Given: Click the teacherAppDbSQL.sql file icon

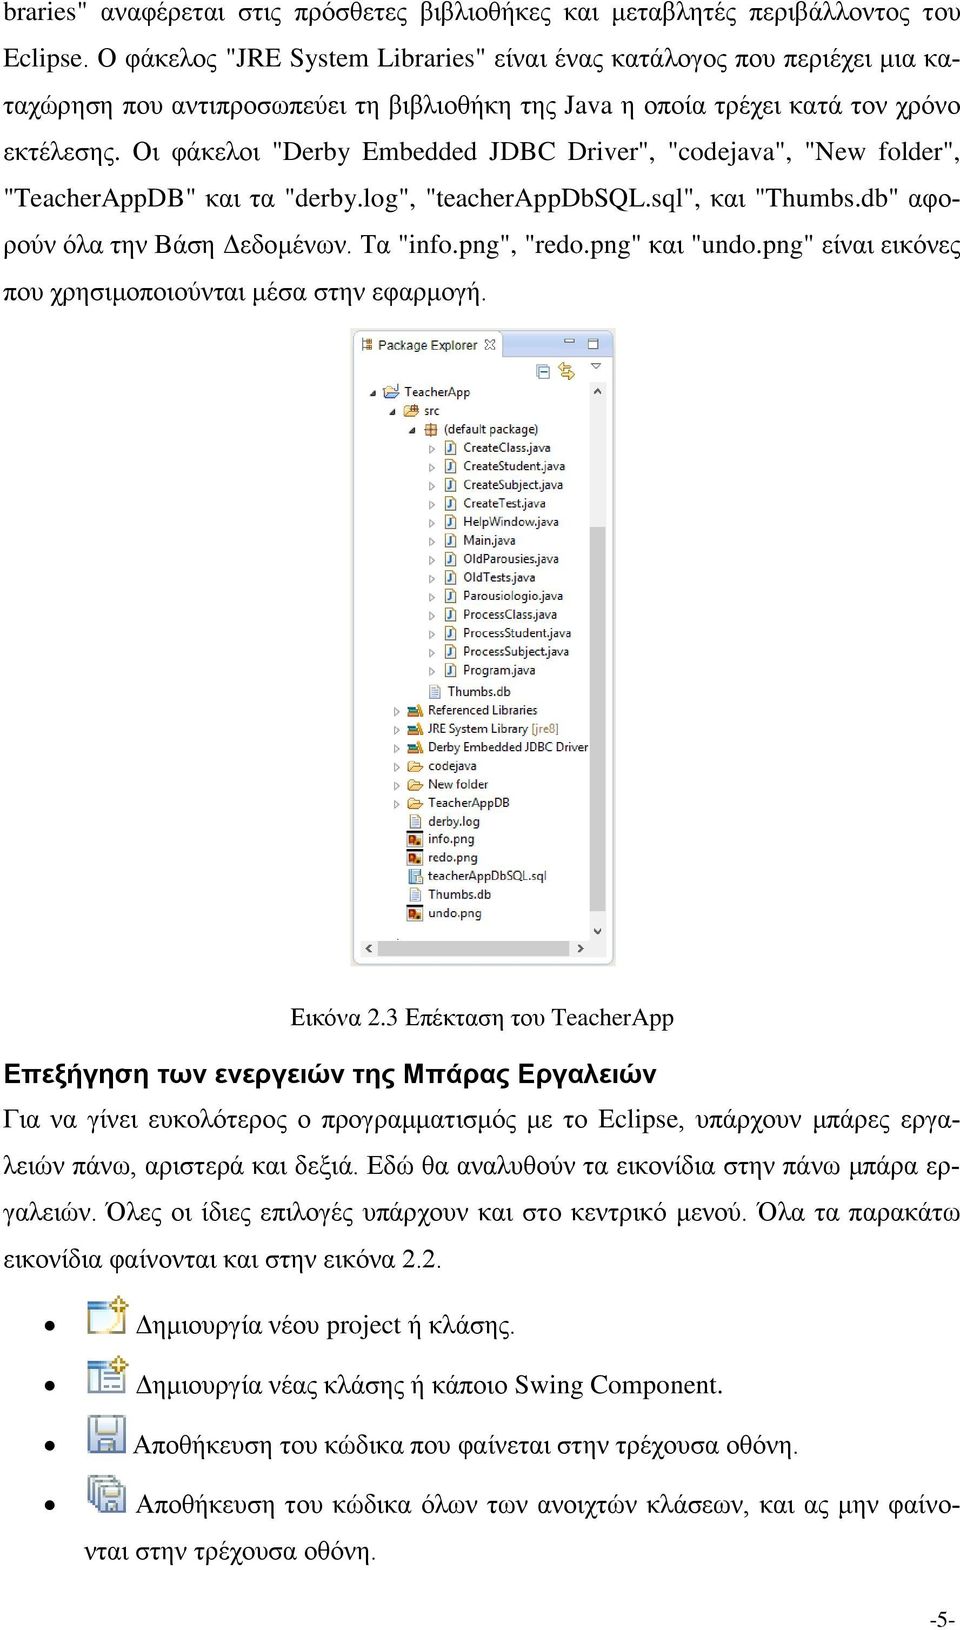Looking at the screenshot, I should pyautogui.click(x=415, y=876).
